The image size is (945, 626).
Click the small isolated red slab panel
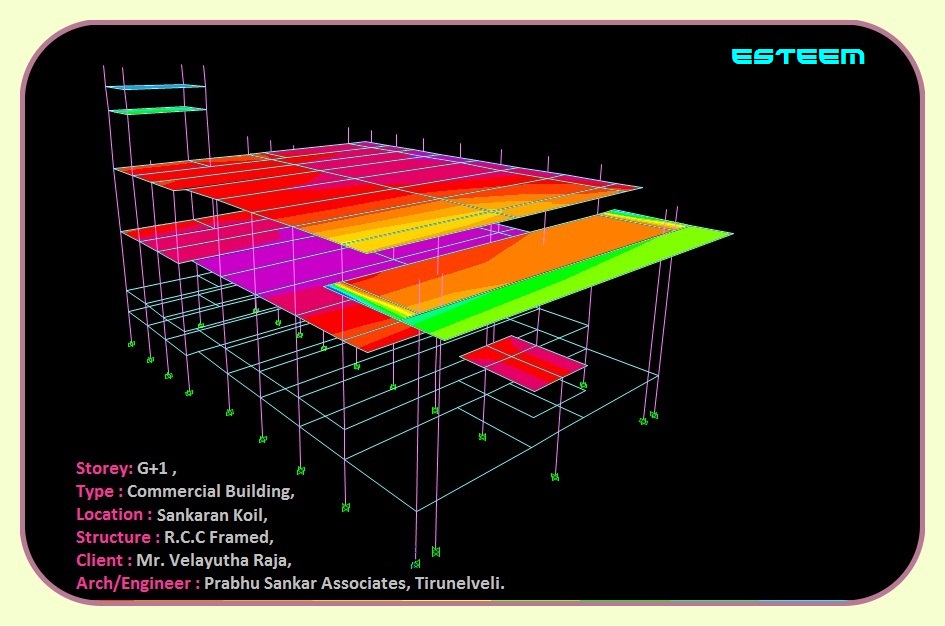point(523,362)
